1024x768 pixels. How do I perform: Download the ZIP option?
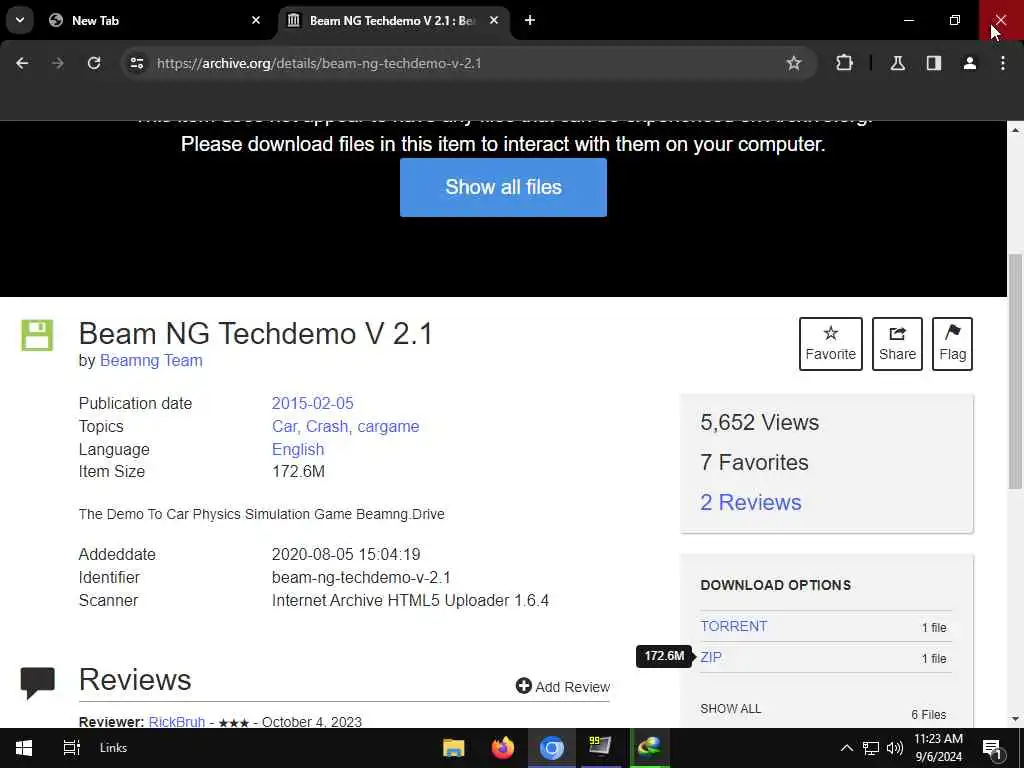click(x=711, y=657)
